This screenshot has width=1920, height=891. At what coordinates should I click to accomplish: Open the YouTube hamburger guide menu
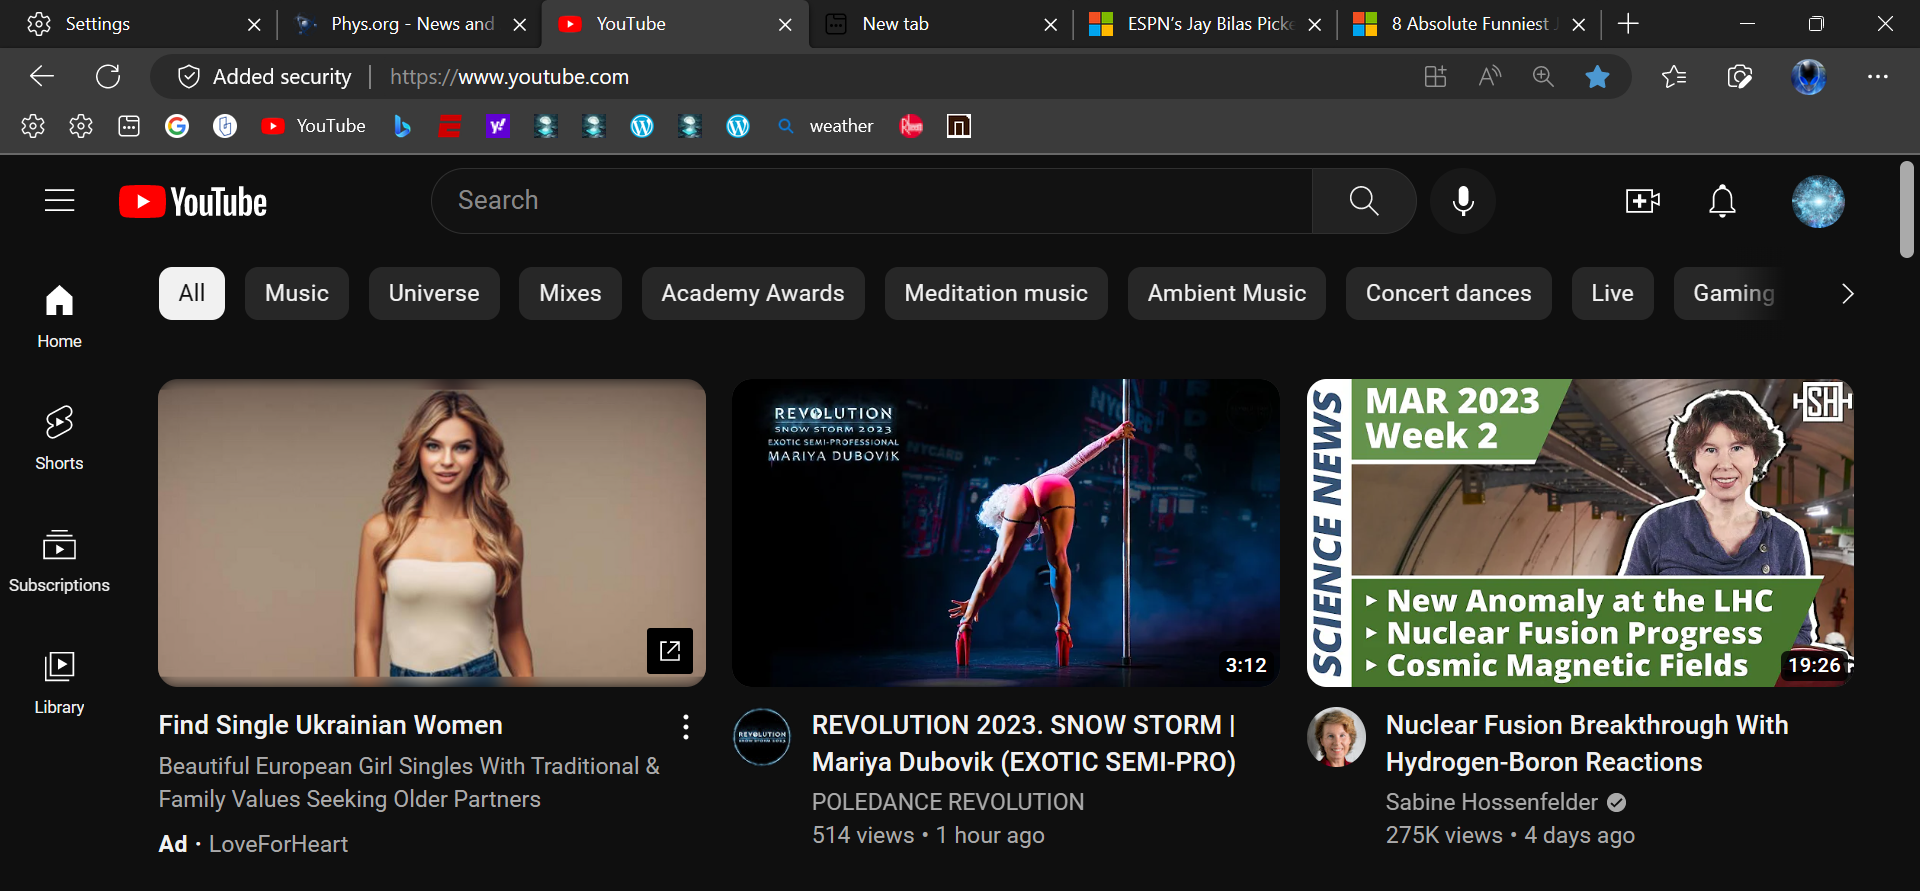tap(60, 201)
